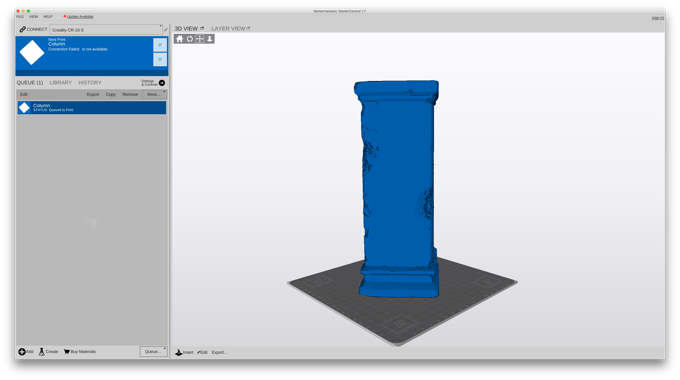Open Settings & Controls arrow icon
This screenshot has width=680, height=380.
pyautogui.click(x=162, y=82)
